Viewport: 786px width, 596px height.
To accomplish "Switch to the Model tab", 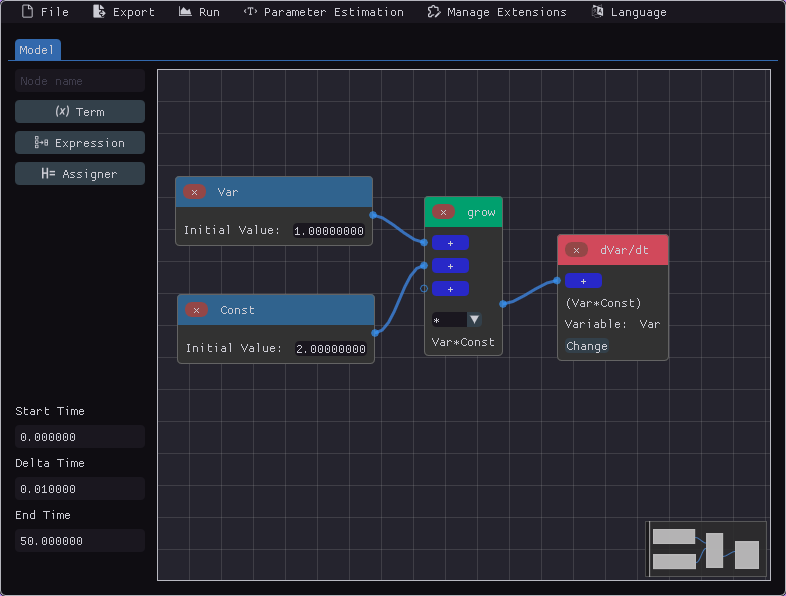I will [37, 50].
